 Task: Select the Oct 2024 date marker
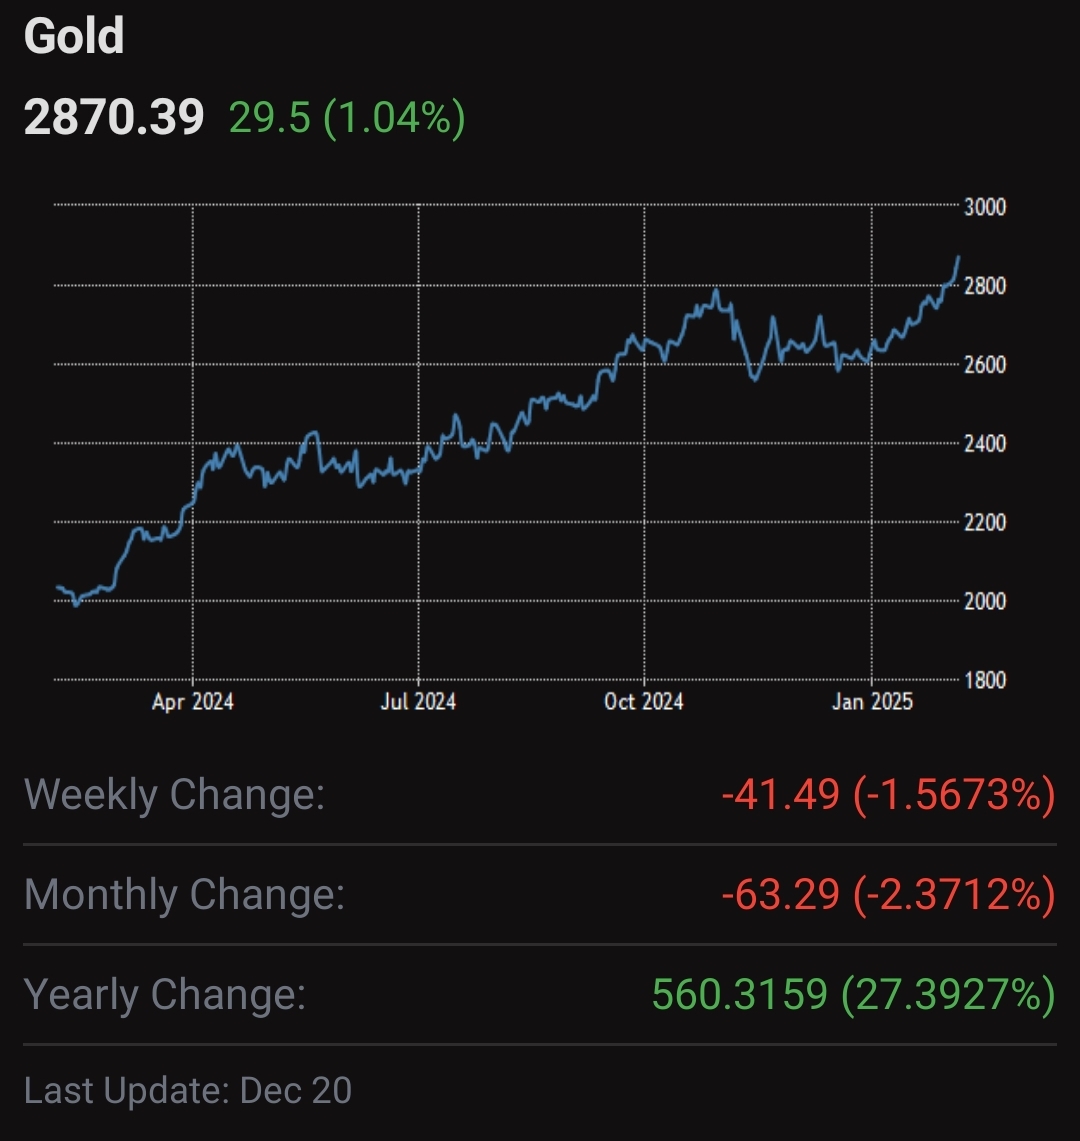tap(644, 702)
